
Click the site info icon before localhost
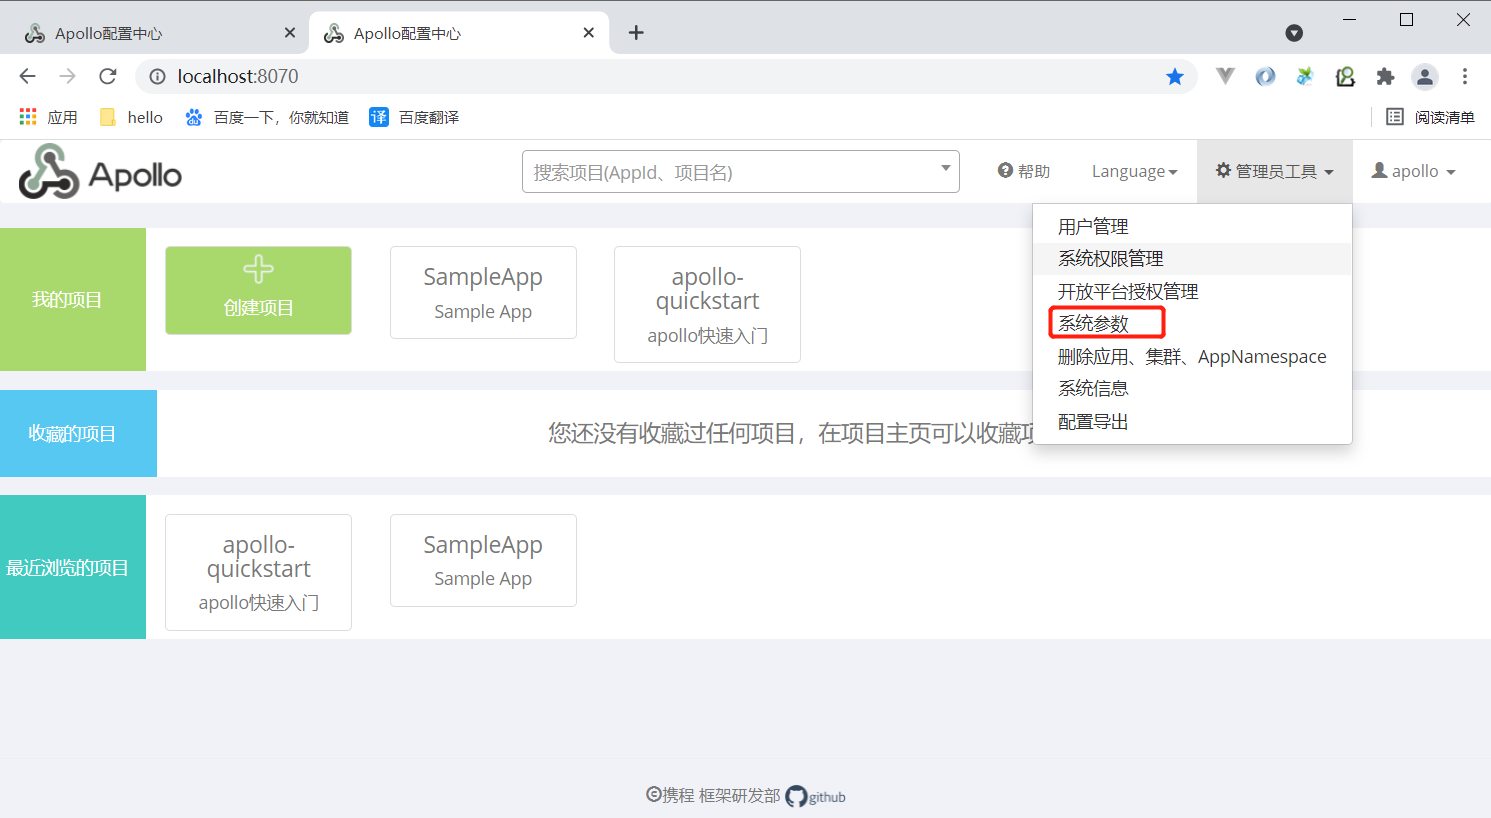pos(157,76)
